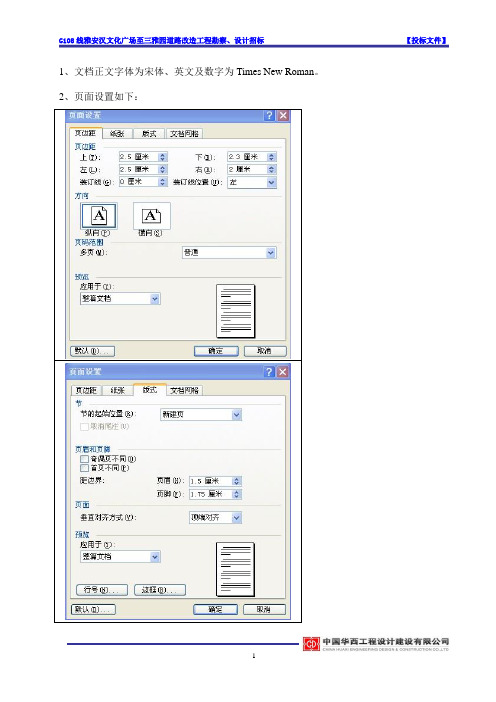
Task: Click the blue G108 project title header
Action: pos(161,41)
